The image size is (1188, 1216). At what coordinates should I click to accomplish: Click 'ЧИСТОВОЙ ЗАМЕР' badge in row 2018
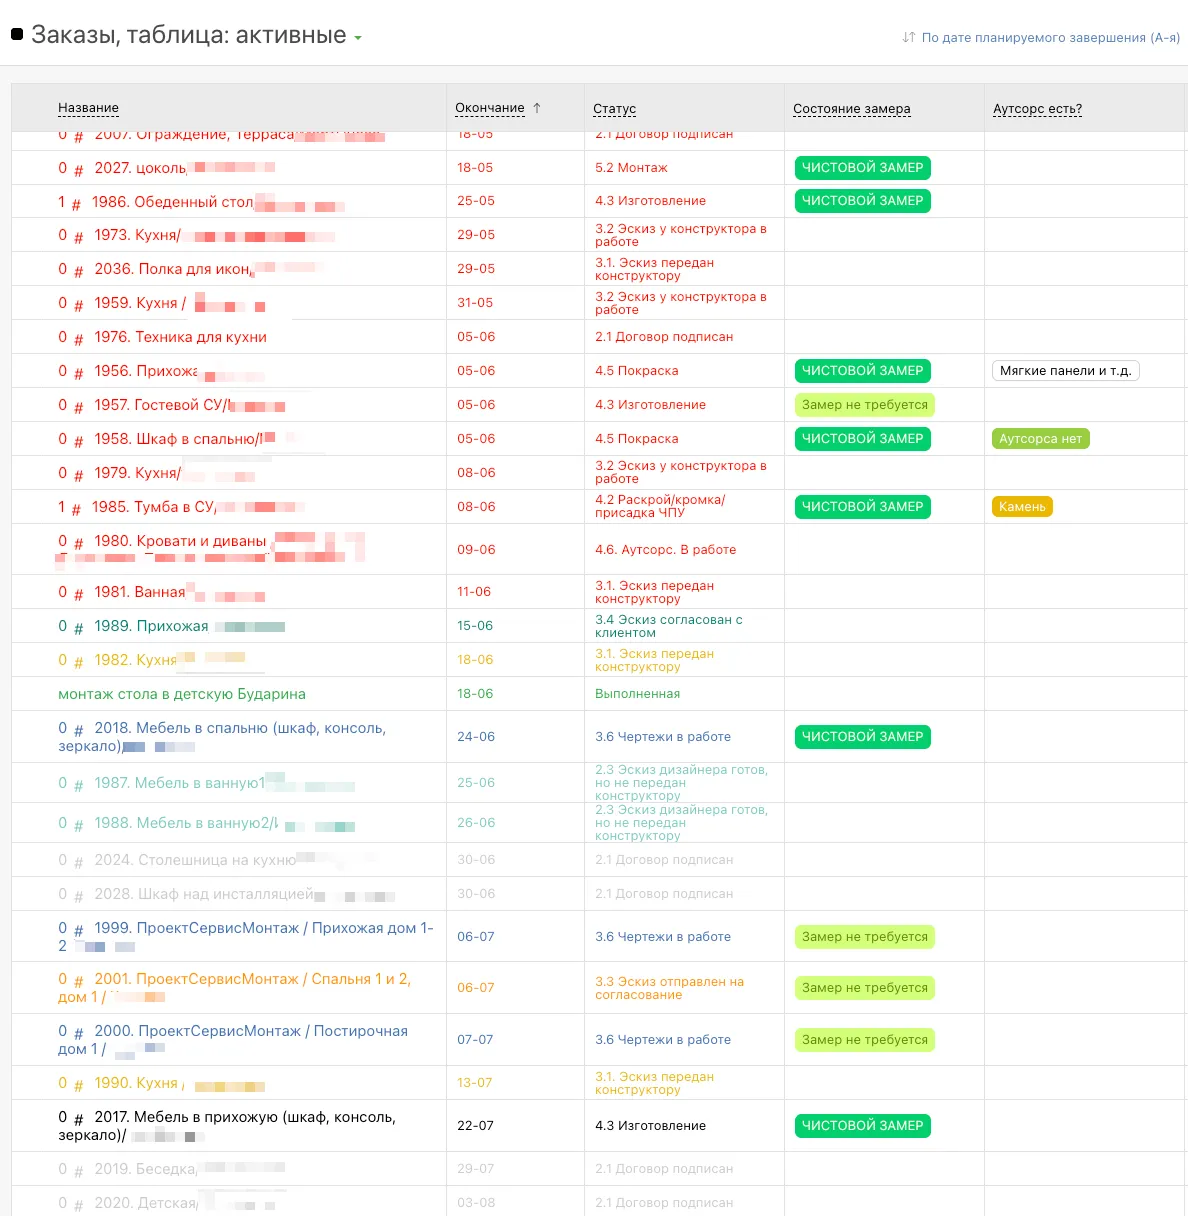(x=862, y=737)
